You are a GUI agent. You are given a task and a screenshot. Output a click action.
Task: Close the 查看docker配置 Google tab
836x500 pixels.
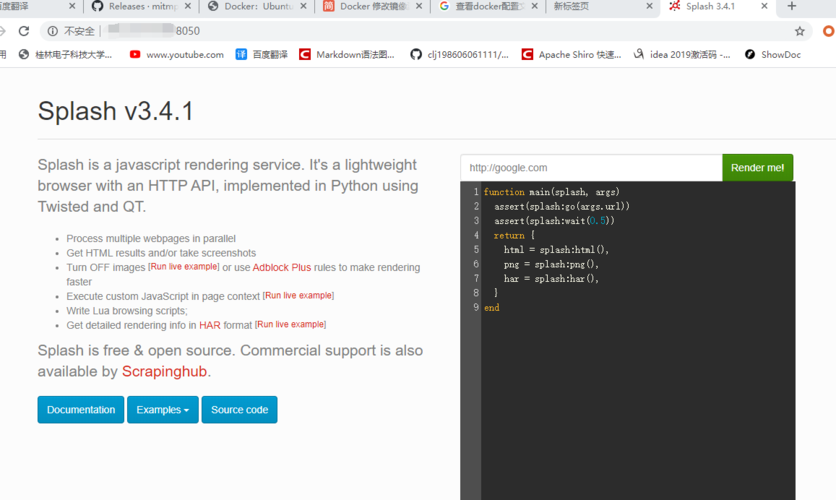click(x=534, y=6)
